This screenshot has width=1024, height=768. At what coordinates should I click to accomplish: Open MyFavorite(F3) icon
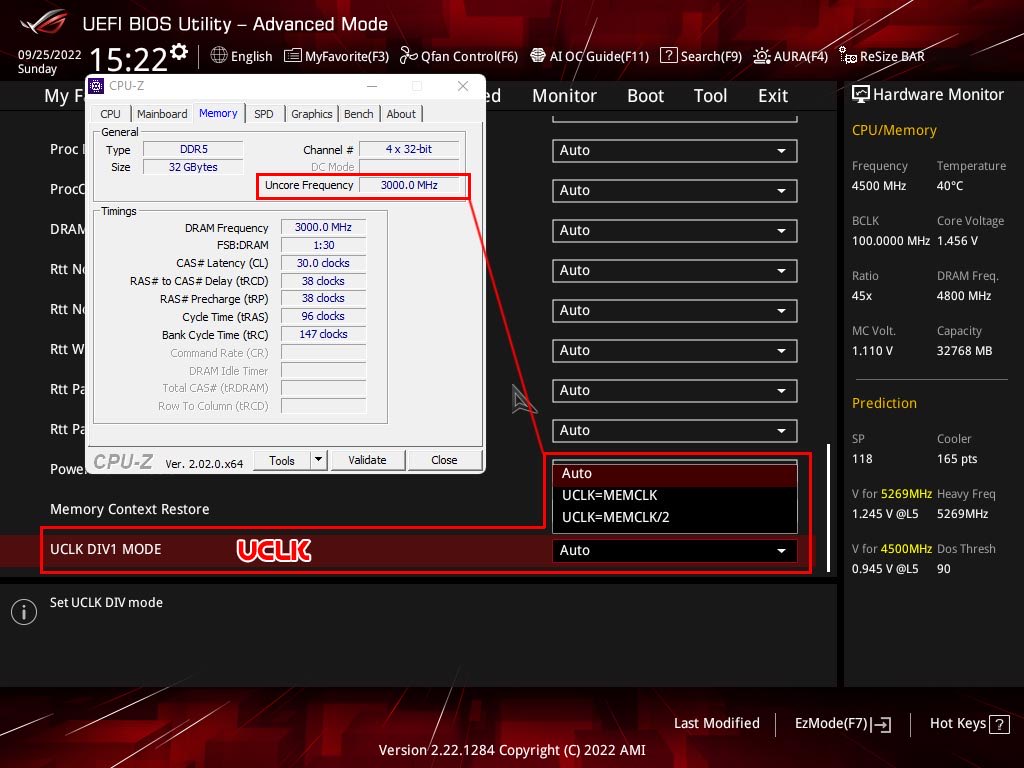click(x=293, y=56)
